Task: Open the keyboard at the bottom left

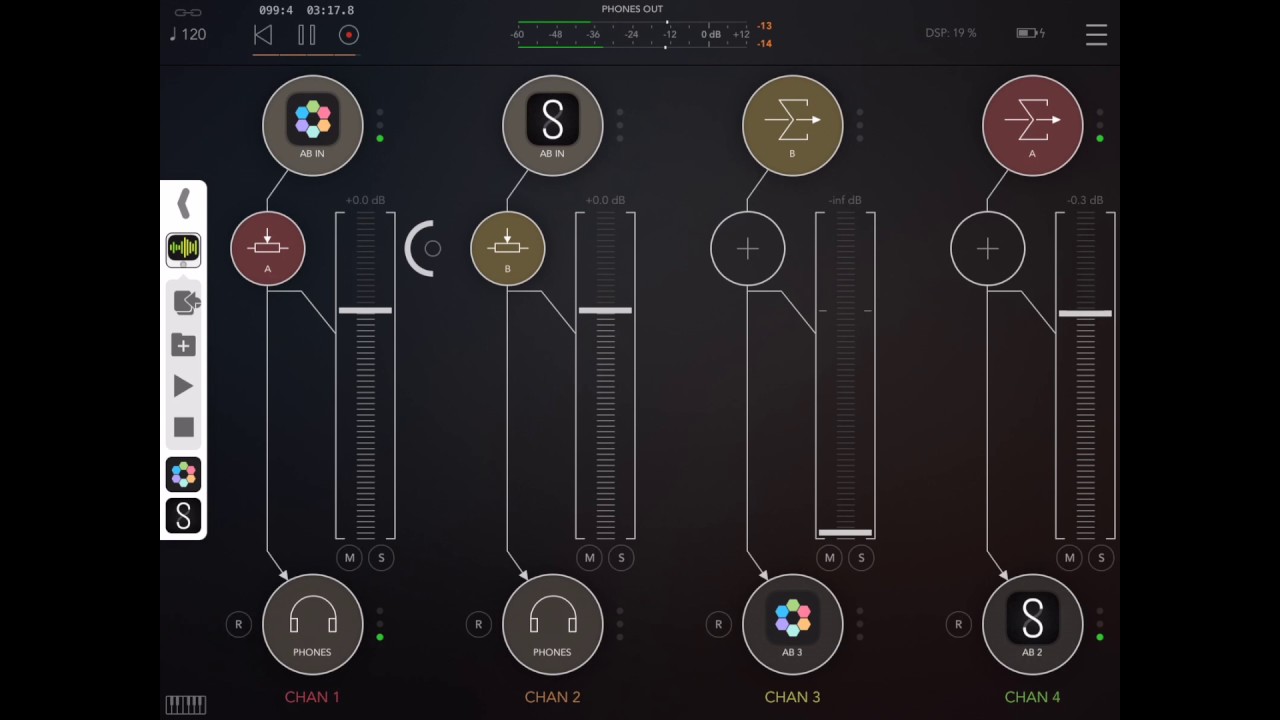Action: pos(185,705)
